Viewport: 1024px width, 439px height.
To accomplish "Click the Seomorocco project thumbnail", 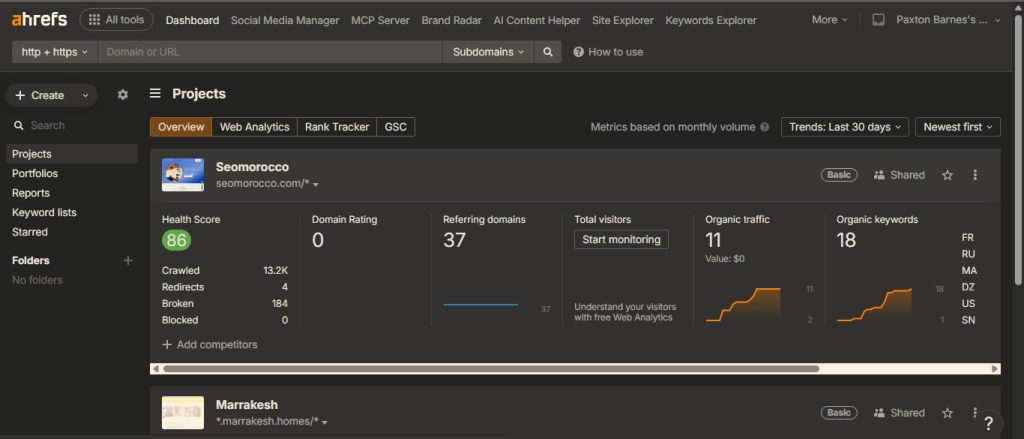I will click(183, 175).
